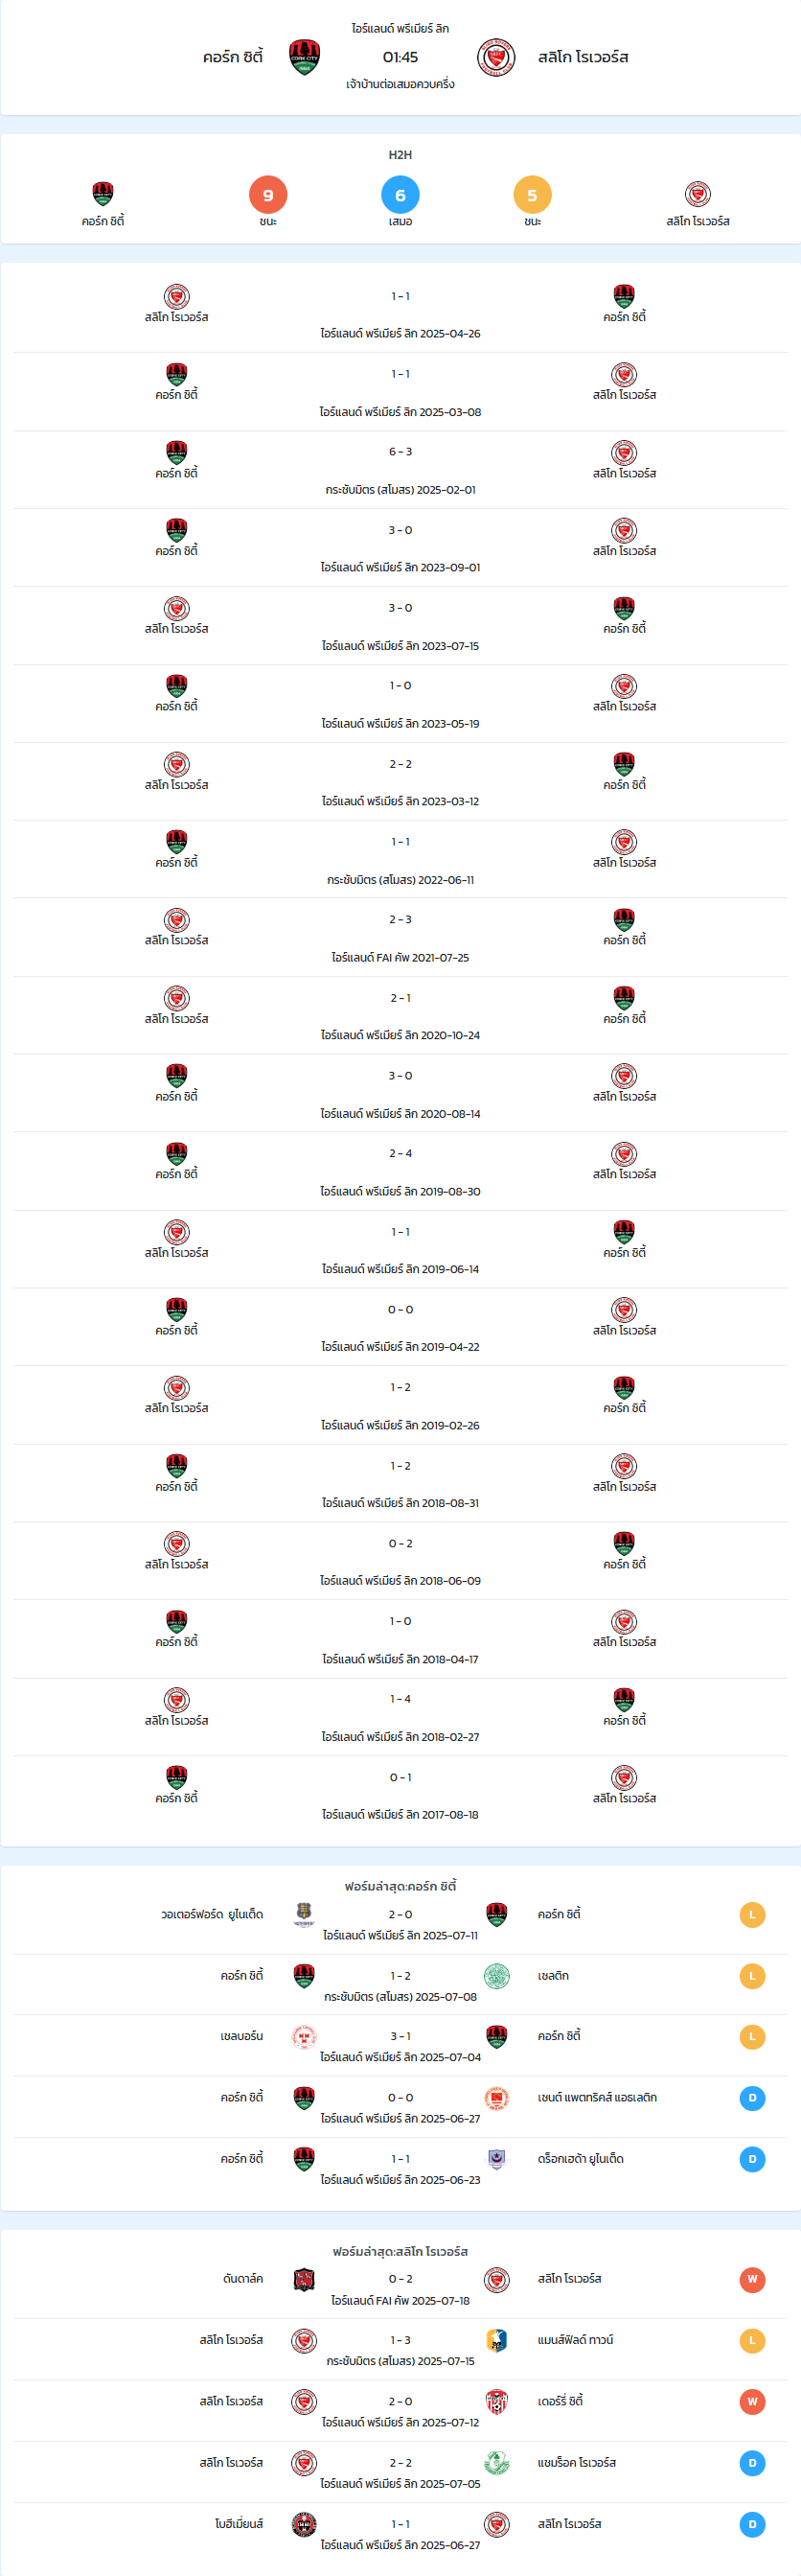Click the Derry City crest in the 2-0 row

tap(496, 2401)
